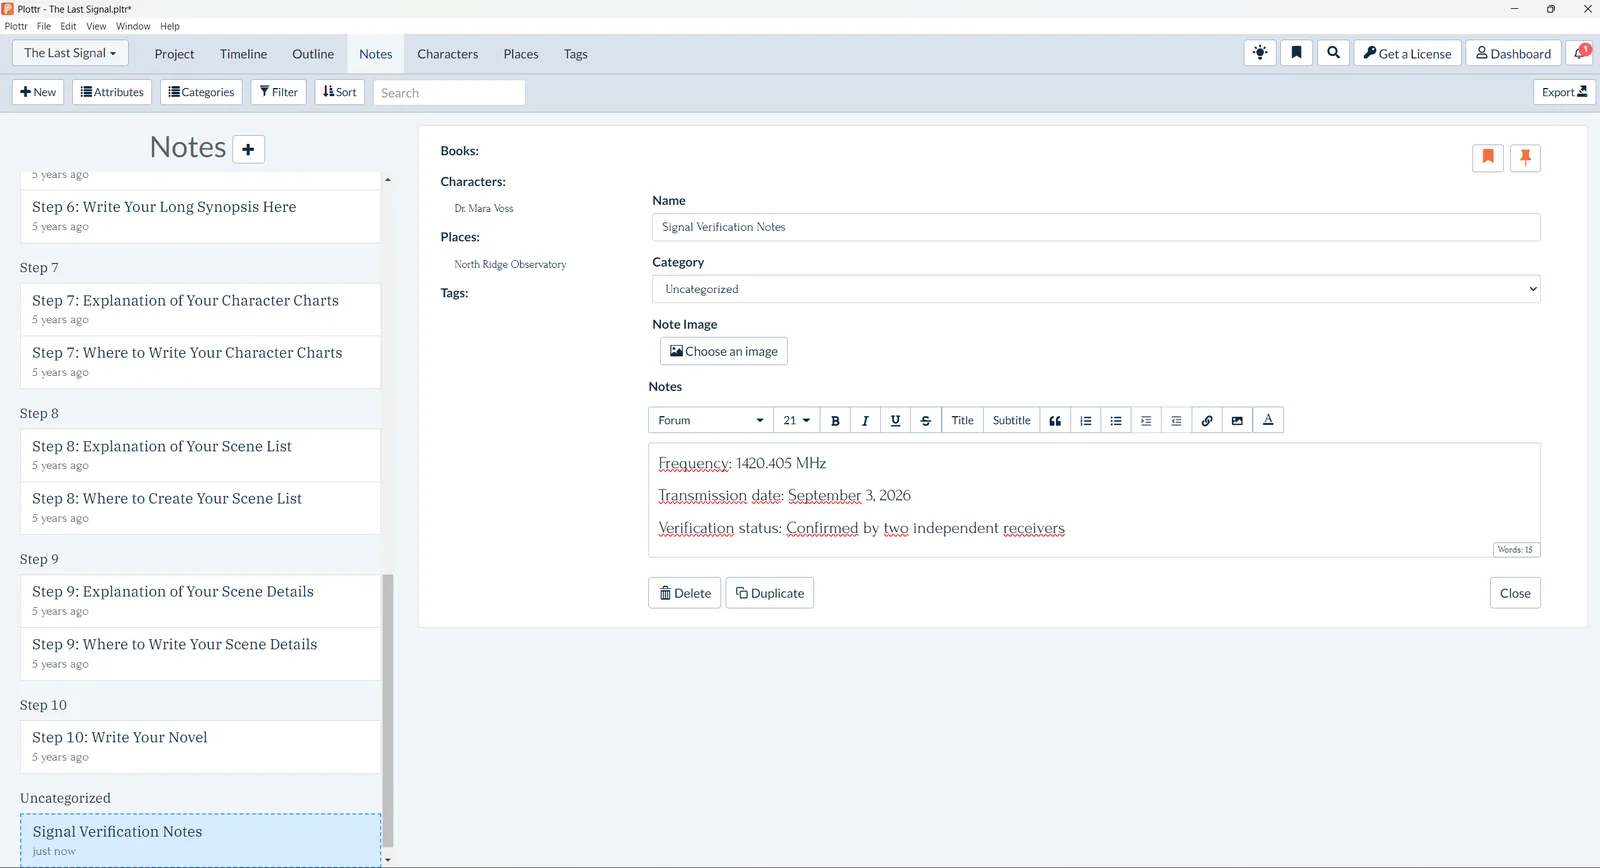Viewport: 1600px width, 868px height.
Task: Increase the text indent
Action: (1146, 420)
